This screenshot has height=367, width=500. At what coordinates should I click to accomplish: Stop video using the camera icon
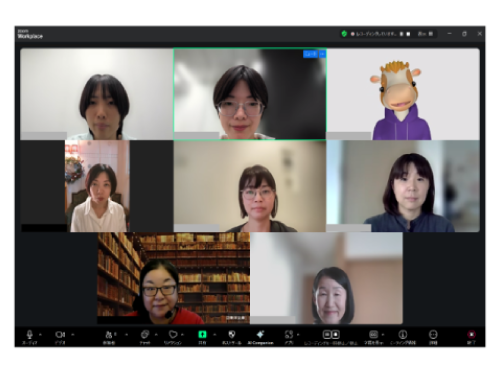click(60, 334)
